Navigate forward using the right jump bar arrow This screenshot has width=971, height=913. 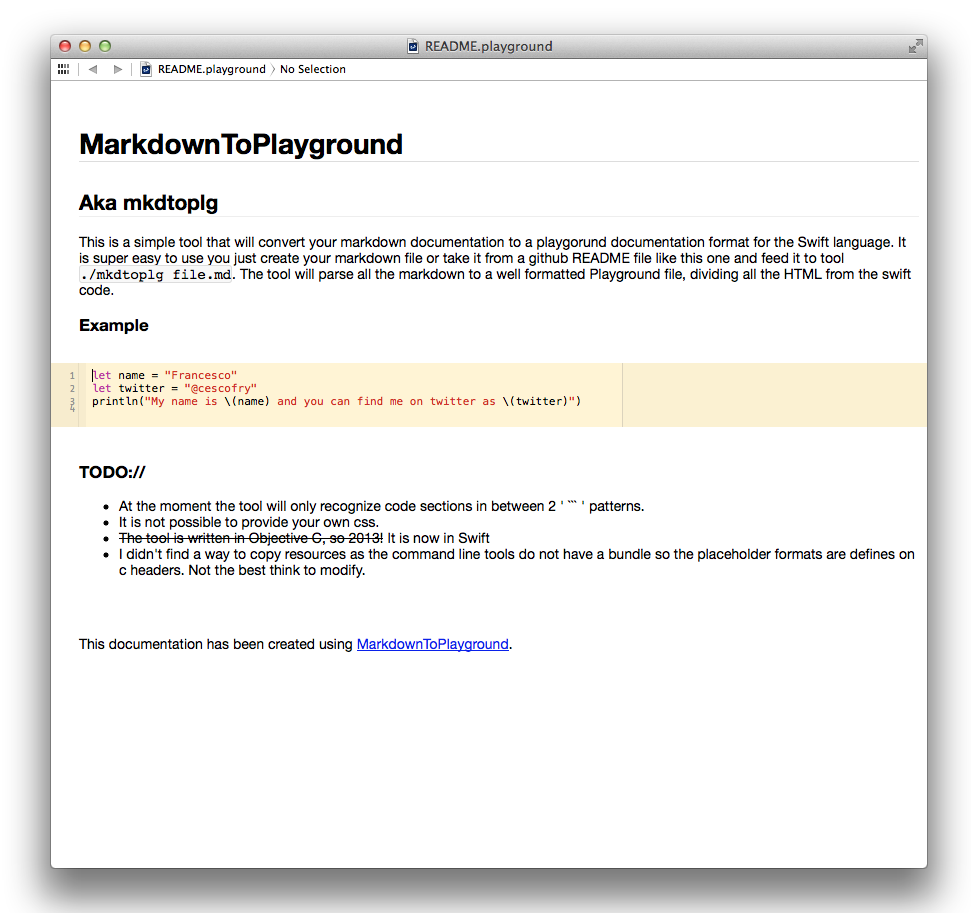pos(117,68)
